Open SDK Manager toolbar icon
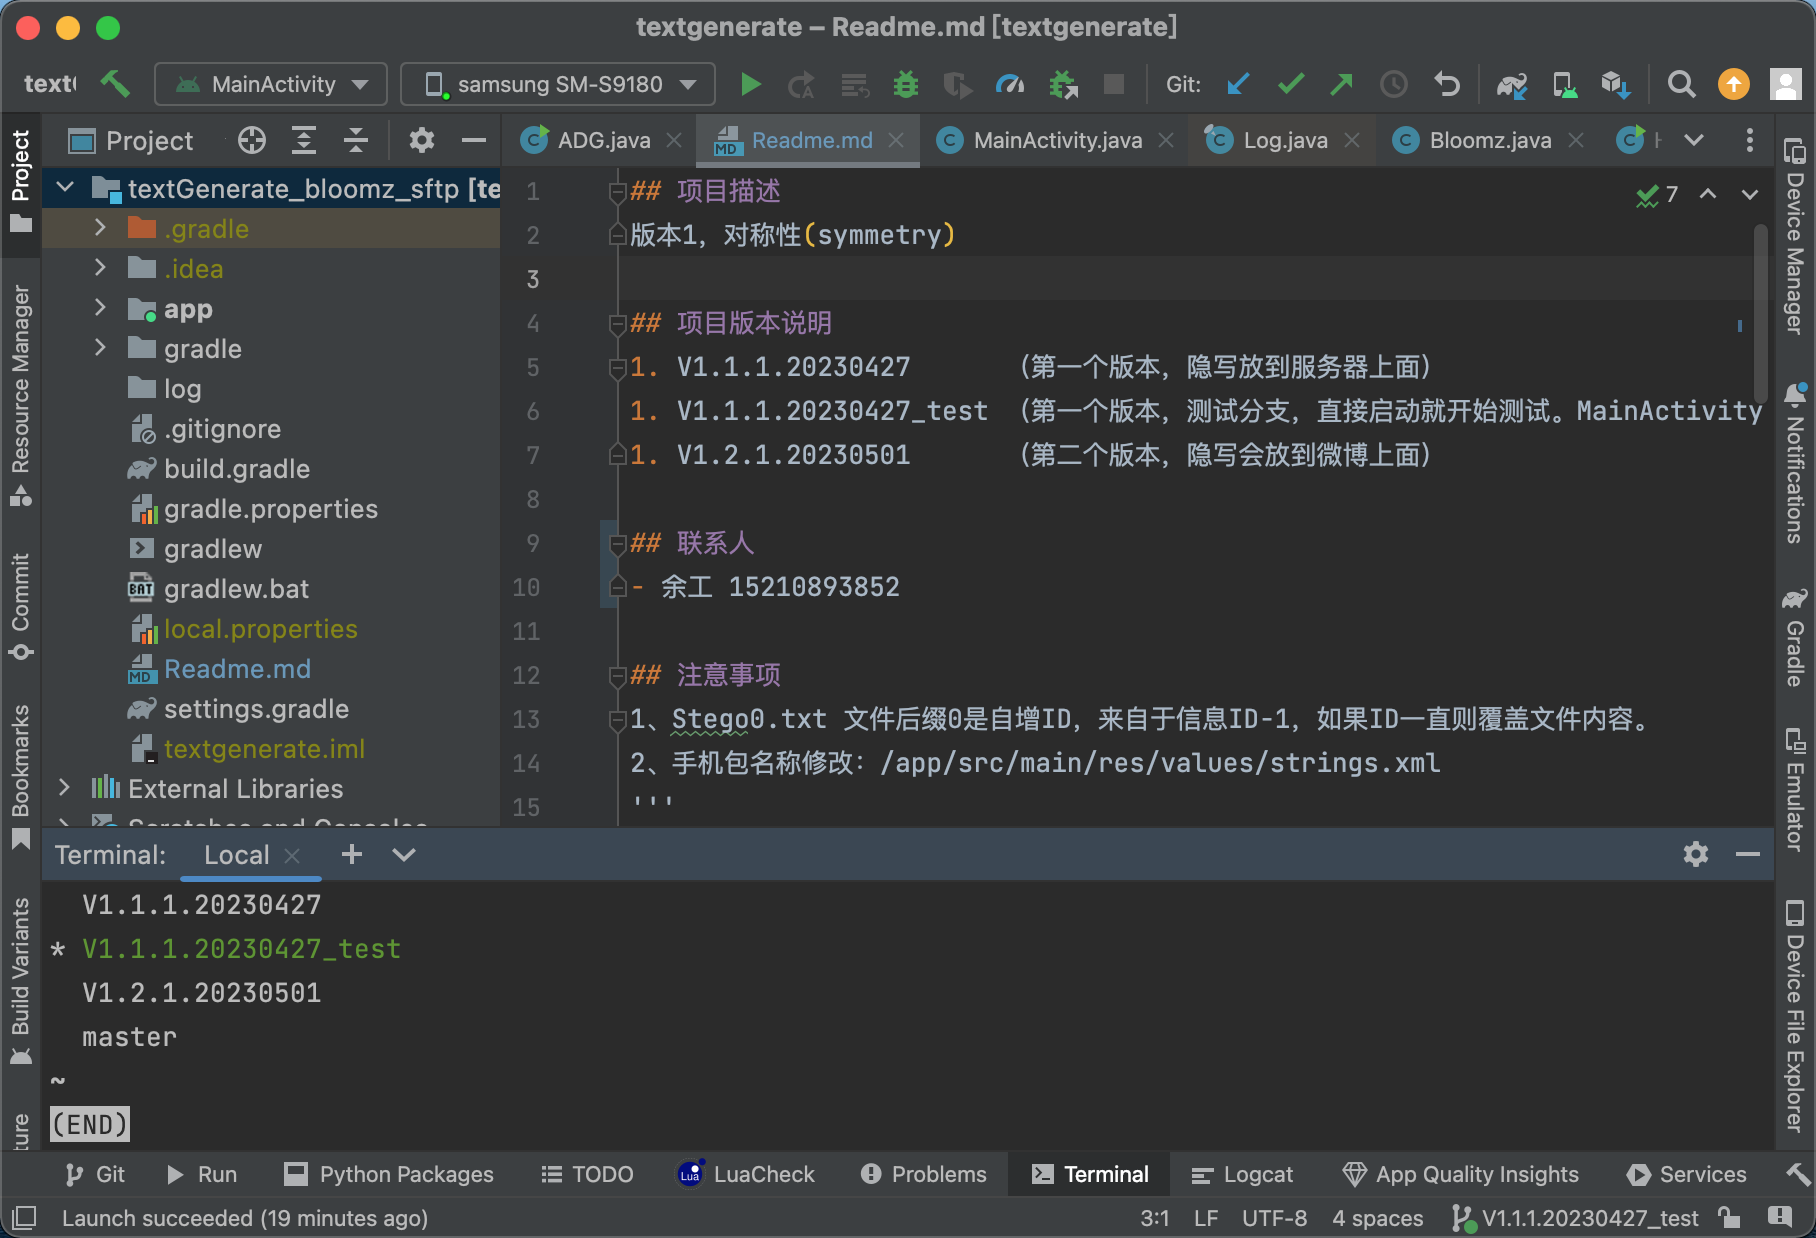Image resolution: width=1816 pixels, height=1238 pixels. [1616, 85]
